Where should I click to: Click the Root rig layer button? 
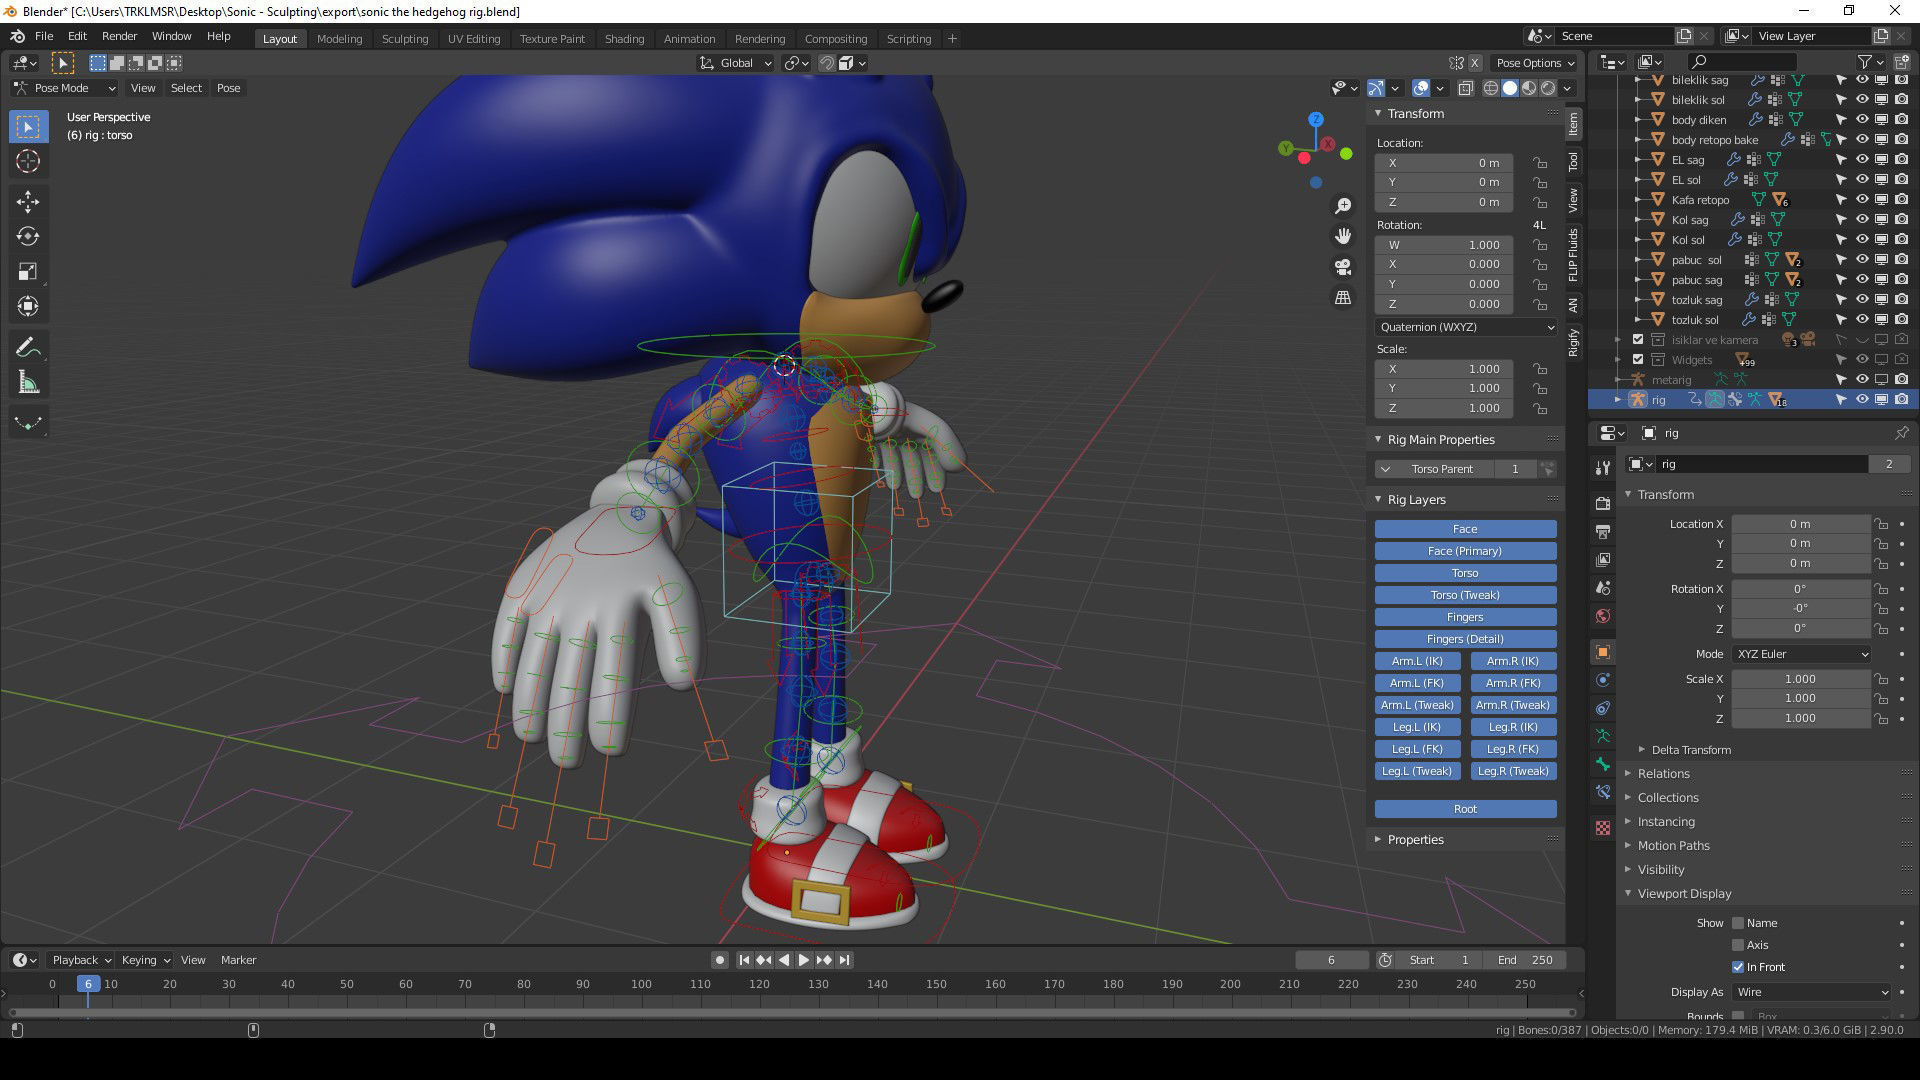tap(1465, 809)
